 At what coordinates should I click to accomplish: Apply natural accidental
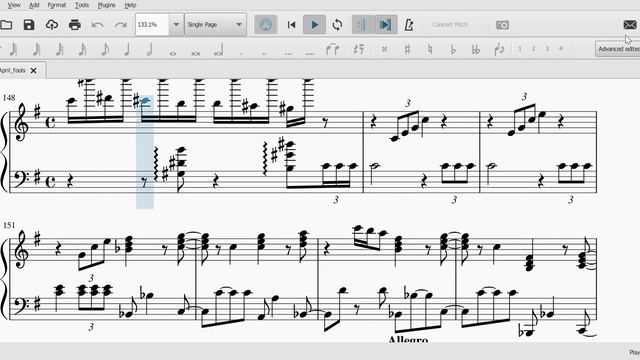click(430, 49)
